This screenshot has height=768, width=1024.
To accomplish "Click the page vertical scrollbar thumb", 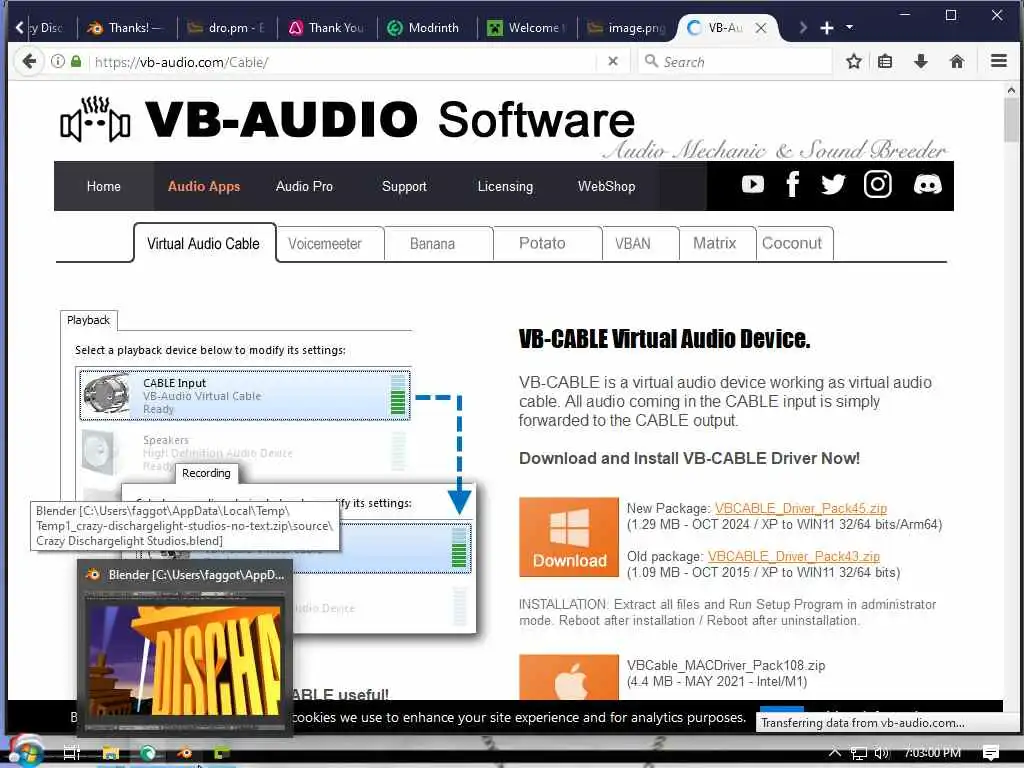I will coord(1012,120).
